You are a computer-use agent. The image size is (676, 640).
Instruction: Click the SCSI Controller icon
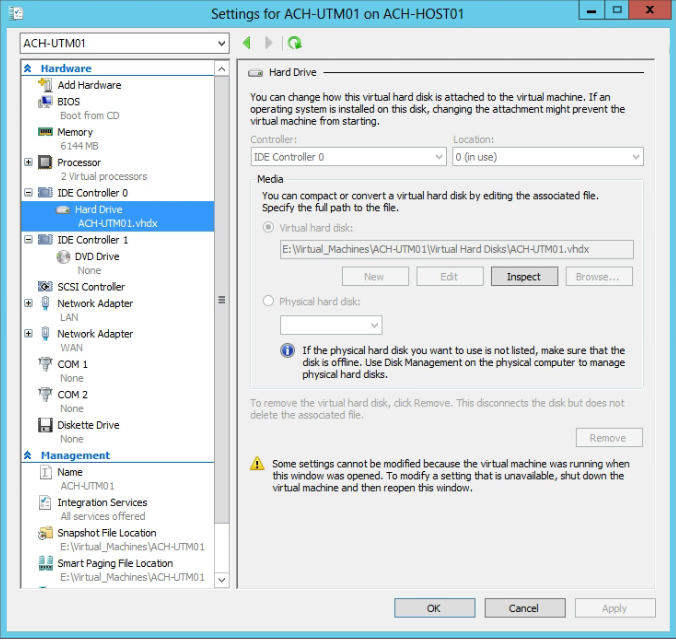coord(45,286)
